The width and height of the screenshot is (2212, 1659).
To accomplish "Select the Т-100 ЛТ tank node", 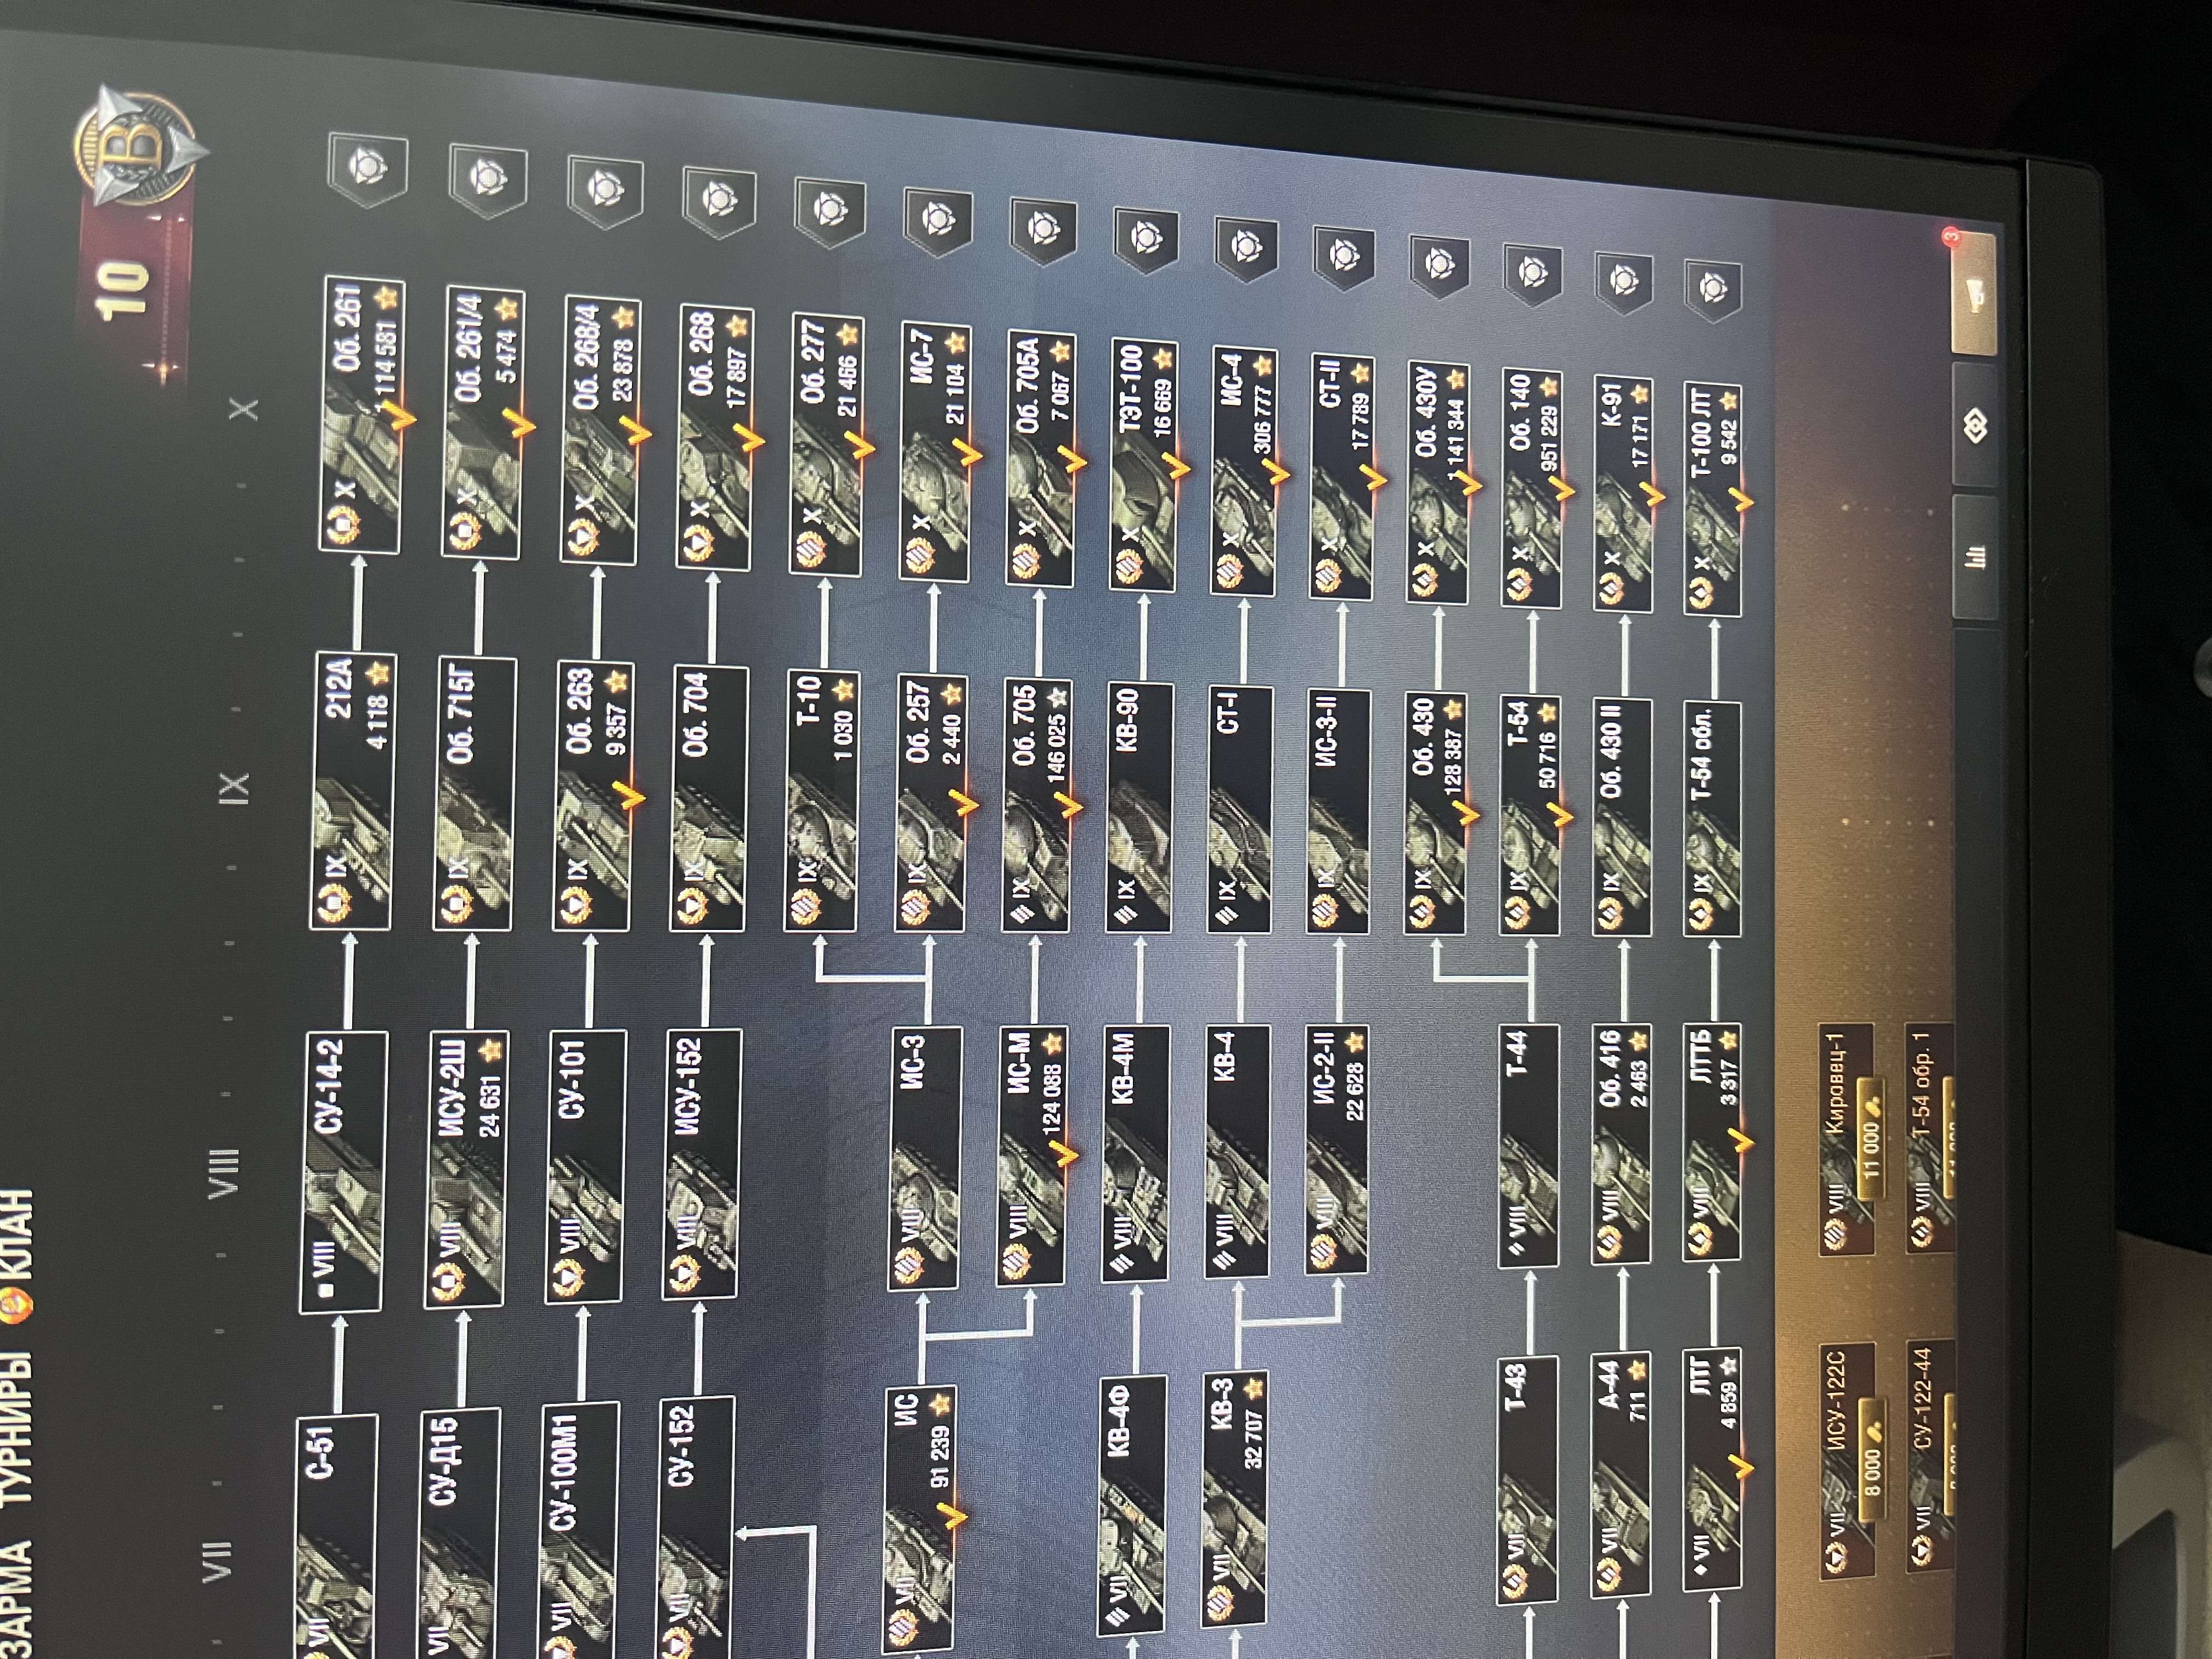I will (x=1712, y=500).
